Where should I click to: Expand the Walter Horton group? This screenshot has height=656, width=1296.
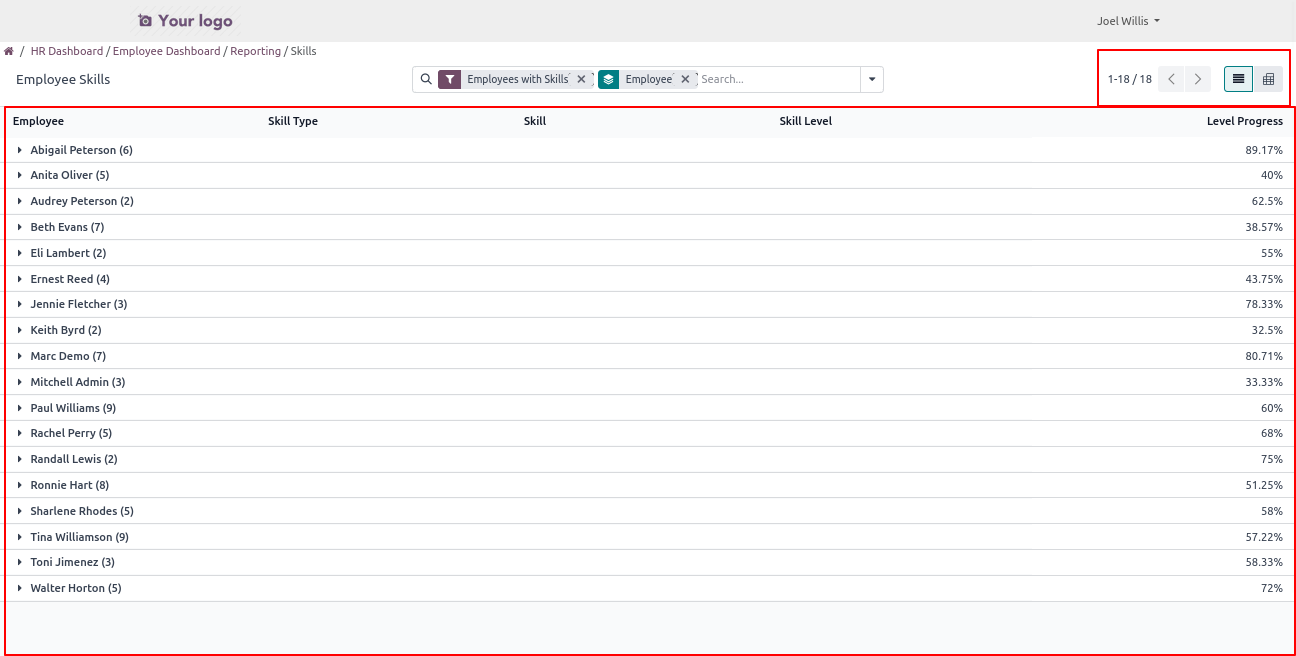coord(75,588)
